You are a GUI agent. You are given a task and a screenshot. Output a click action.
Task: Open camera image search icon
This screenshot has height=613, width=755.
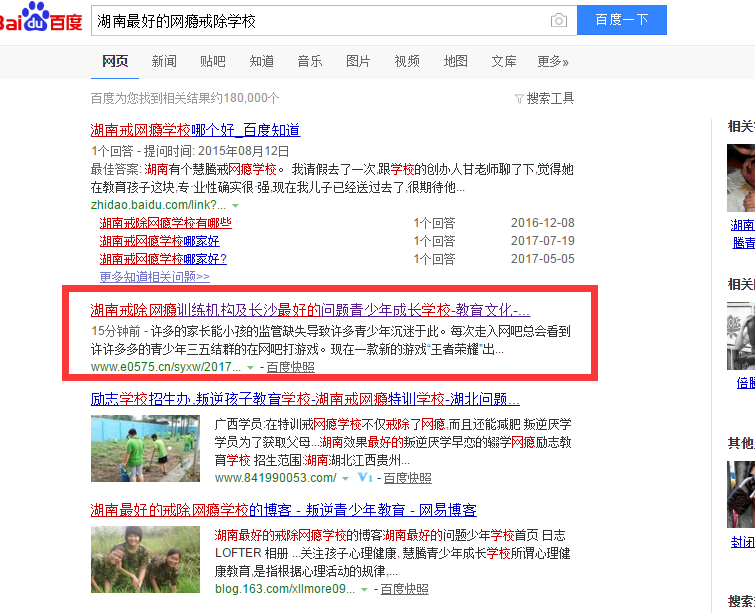click(559, 20)
